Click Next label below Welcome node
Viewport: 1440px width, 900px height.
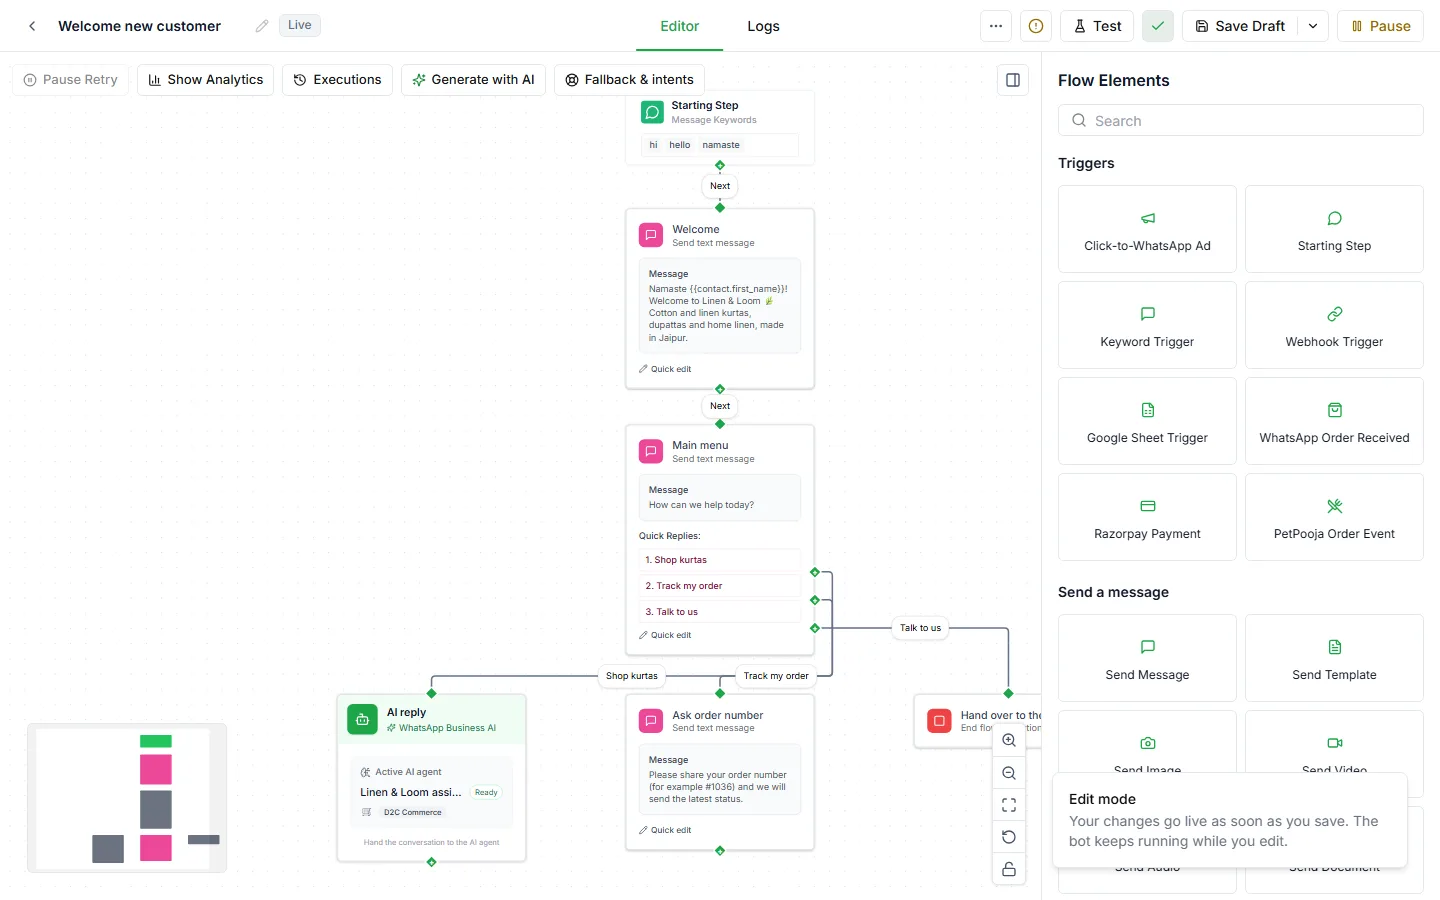[720, 406]
